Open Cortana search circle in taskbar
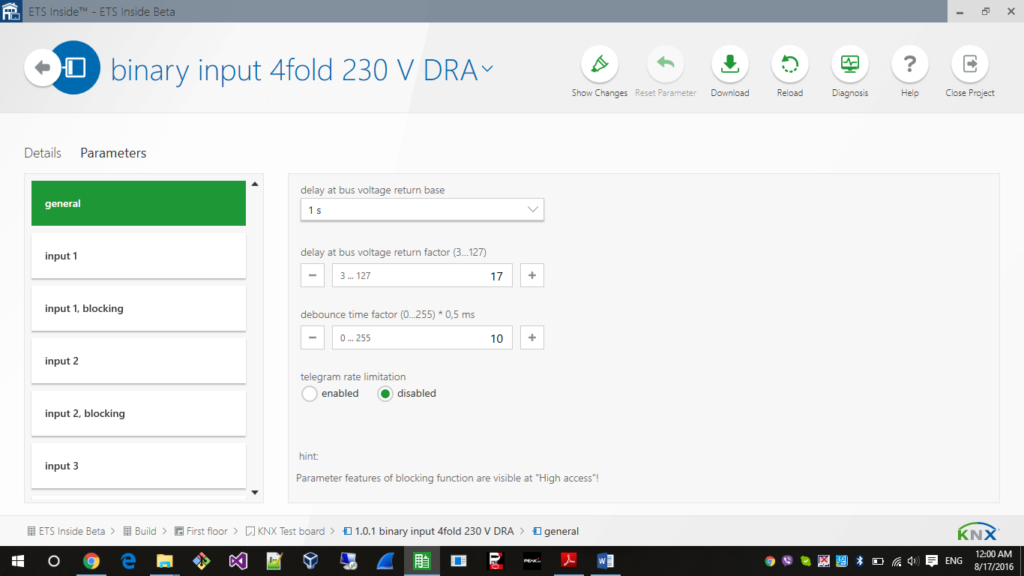This screenshot has height=576, width=1024. coord(54,561)
